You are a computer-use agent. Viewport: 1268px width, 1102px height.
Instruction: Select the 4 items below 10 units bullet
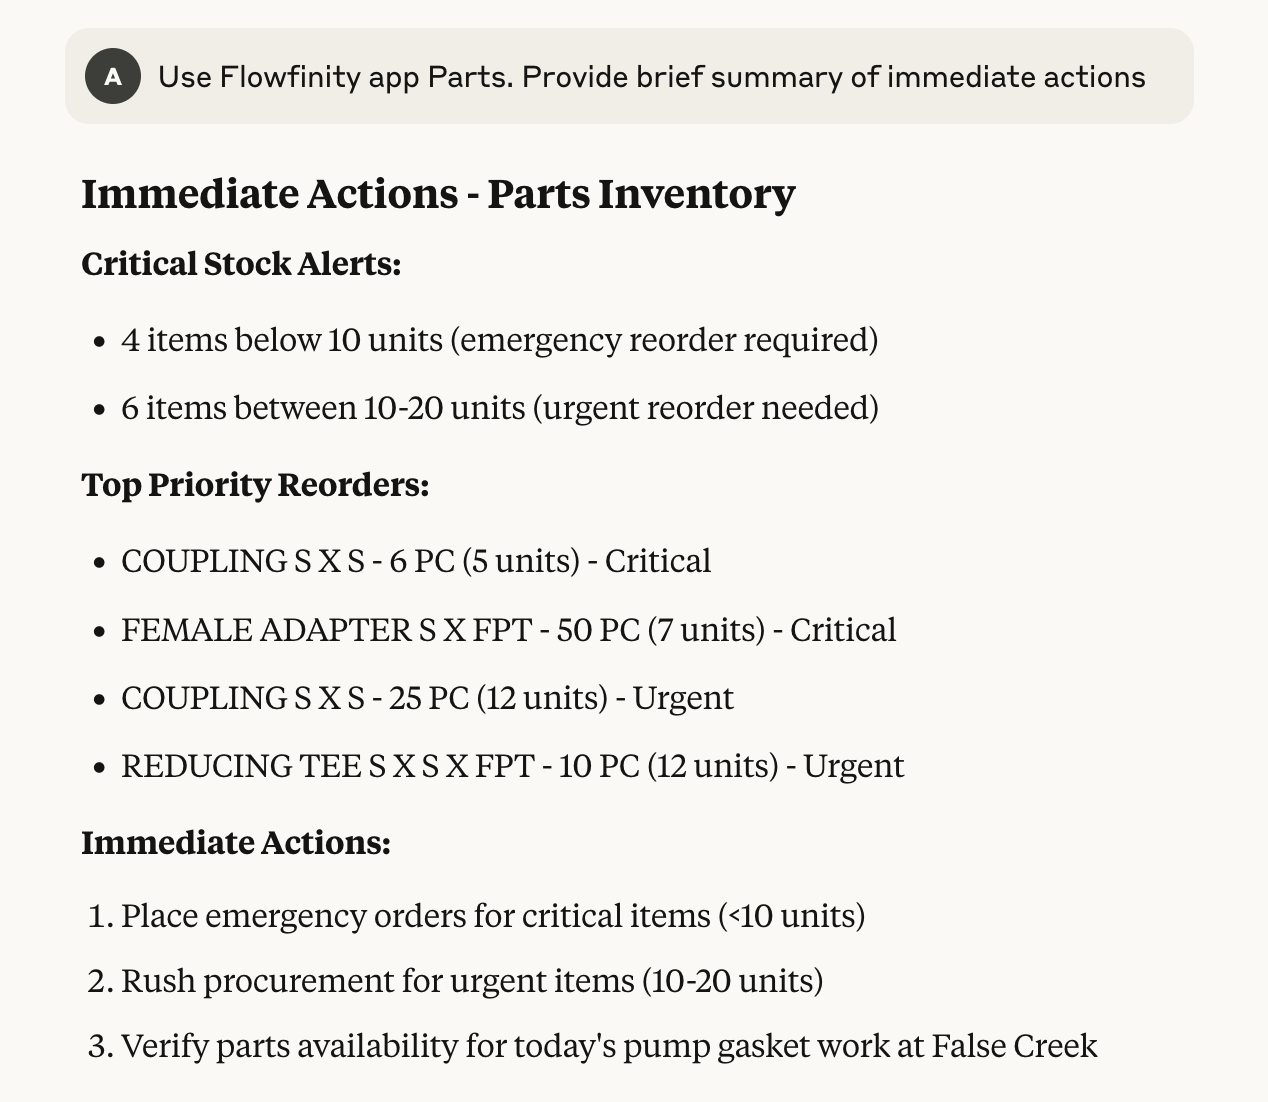coord(499,340)
